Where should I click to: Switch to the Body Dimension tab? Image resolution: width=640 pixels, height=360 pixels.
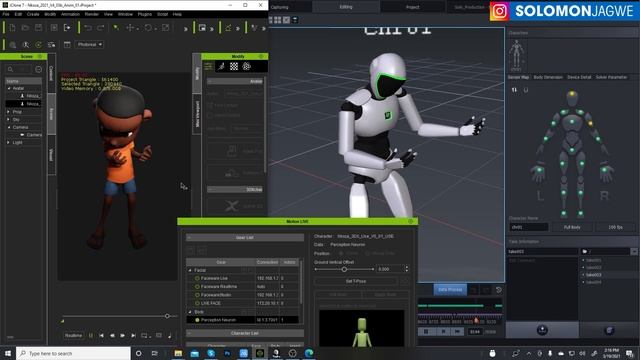548,77
